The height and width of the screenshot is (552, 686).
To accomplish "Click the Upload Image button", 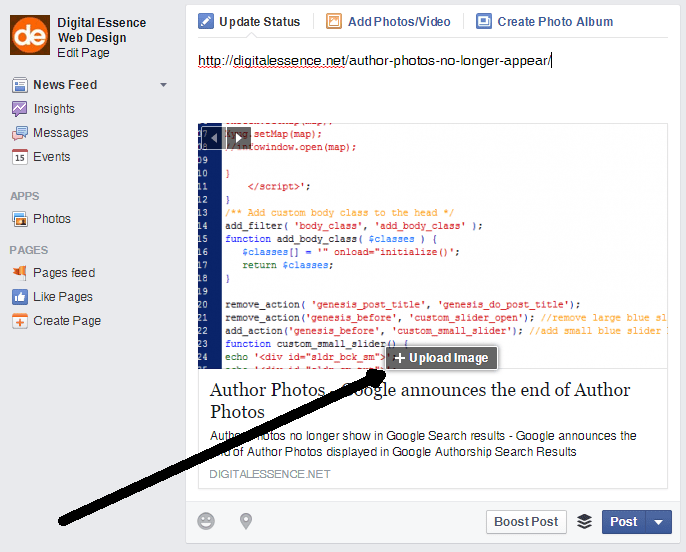I will [441, 358].
